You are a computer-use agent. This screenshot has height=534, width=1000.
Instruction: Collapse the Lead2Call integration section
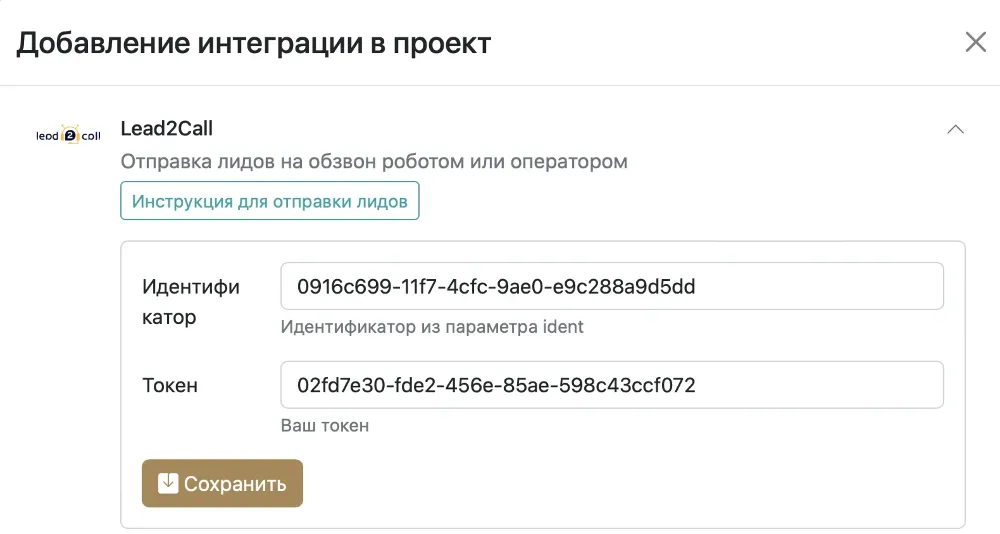coord(955,129)
